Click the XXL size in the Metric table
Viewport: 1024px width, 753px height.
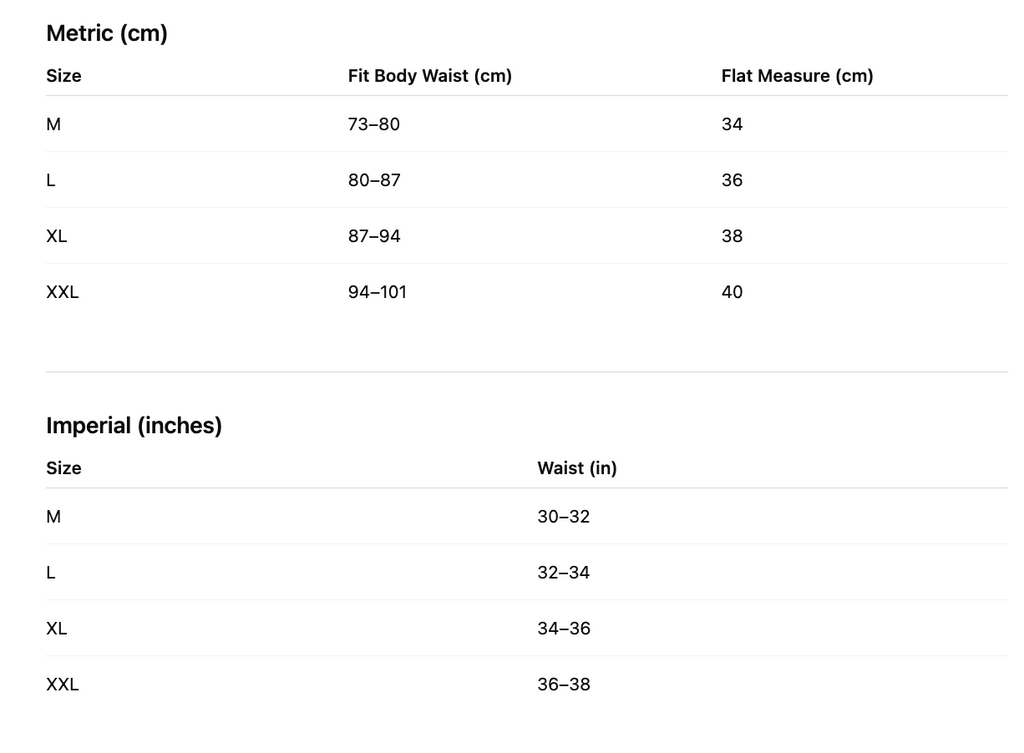(62, 292)
